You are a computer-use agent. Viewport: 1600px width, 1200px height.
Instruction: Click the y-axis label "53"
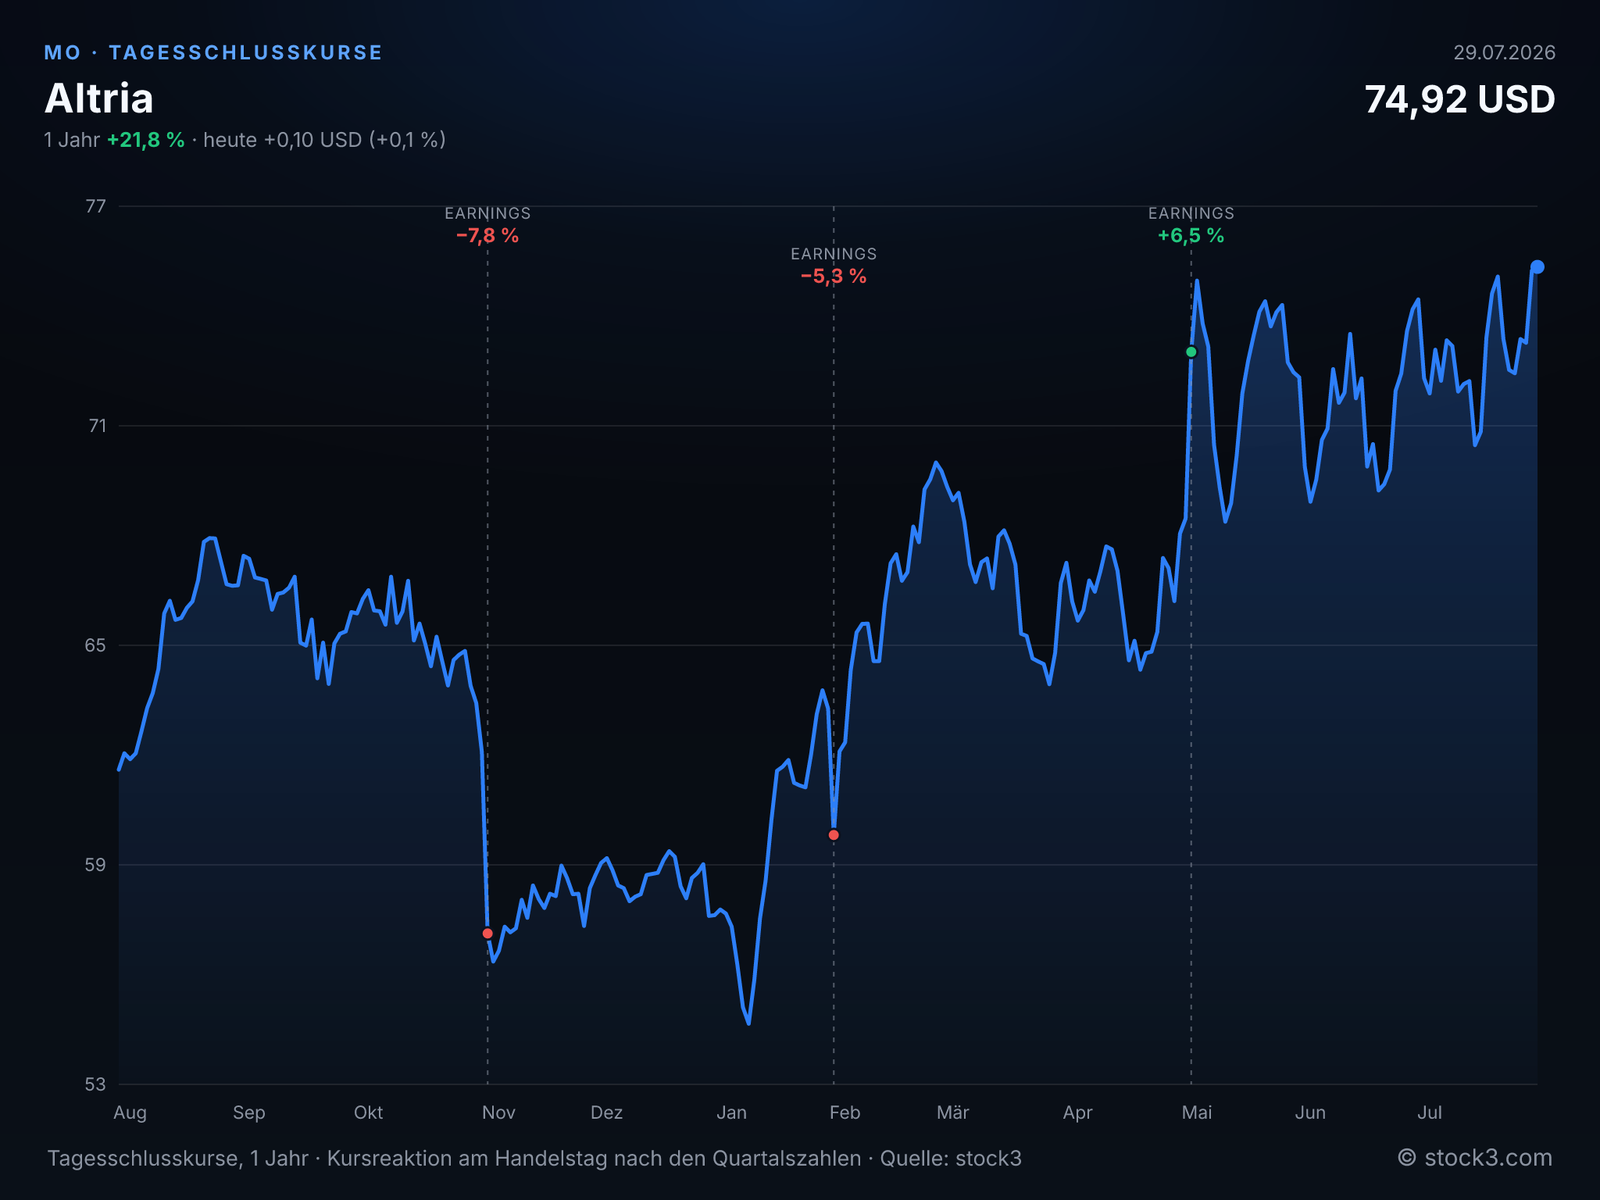click(95, 1084)
